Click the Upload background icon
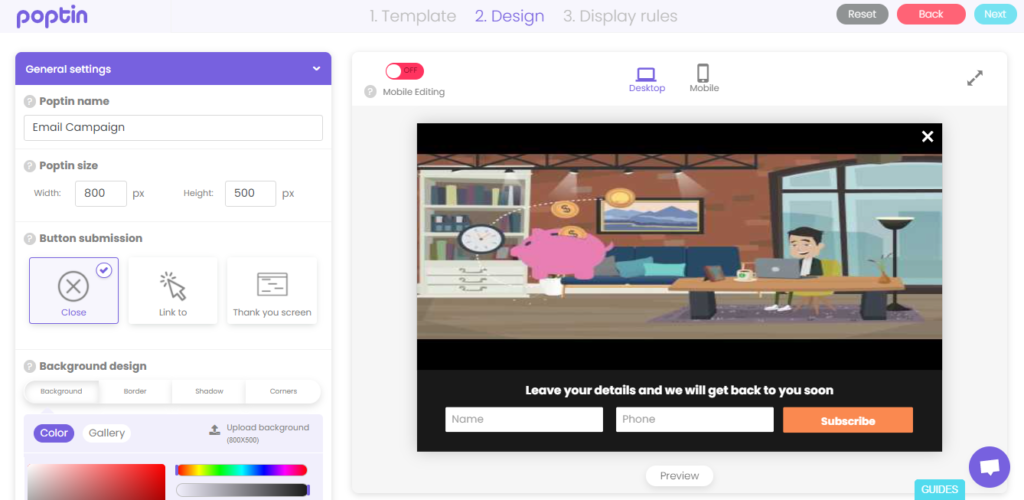This screenshot has width=1024, height=500. [214, 430]
